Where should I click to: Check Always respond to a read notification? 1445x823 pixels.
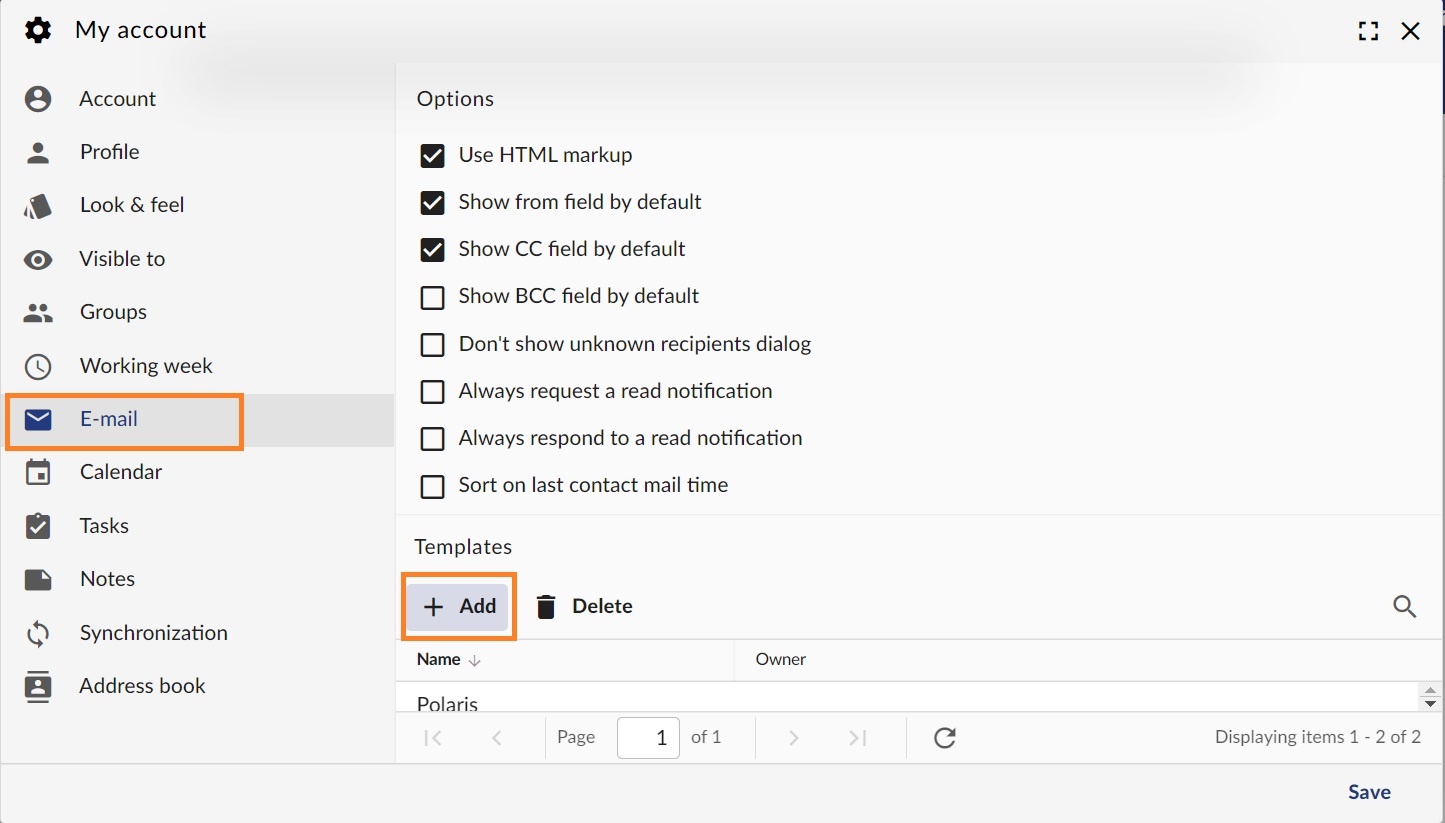[x=432, y=439]
